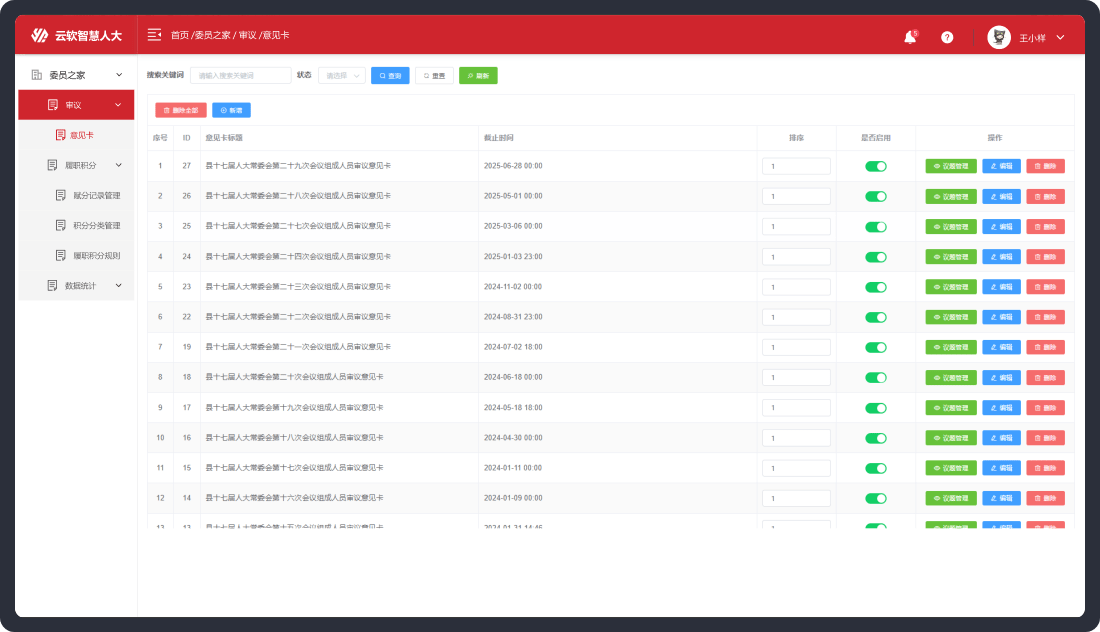Toggle off 是否启用 switch for ID 27

click(x=875, y=166)
